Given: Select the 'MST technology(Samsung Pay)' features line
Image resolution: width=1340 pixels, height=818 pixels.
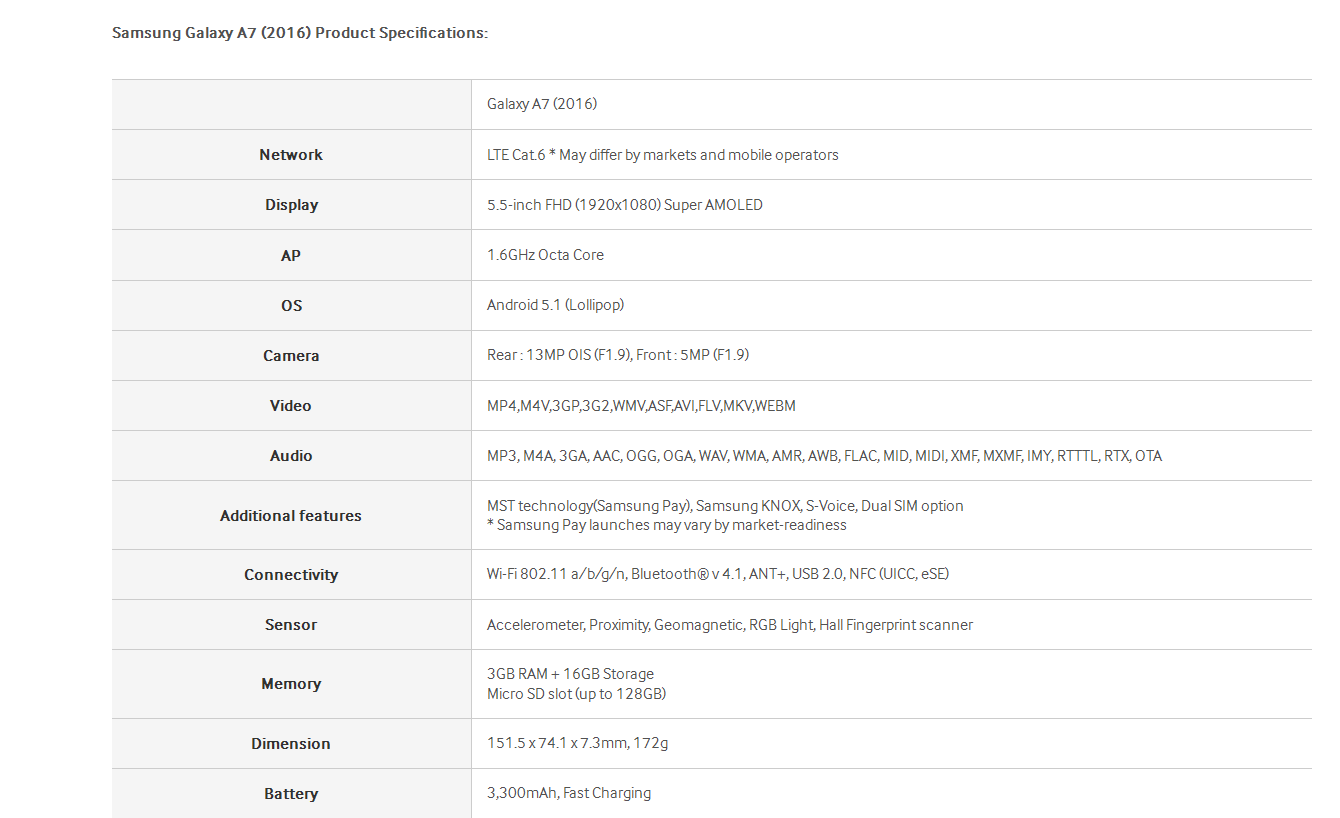Looking at the screenshot, I should 725,506.
